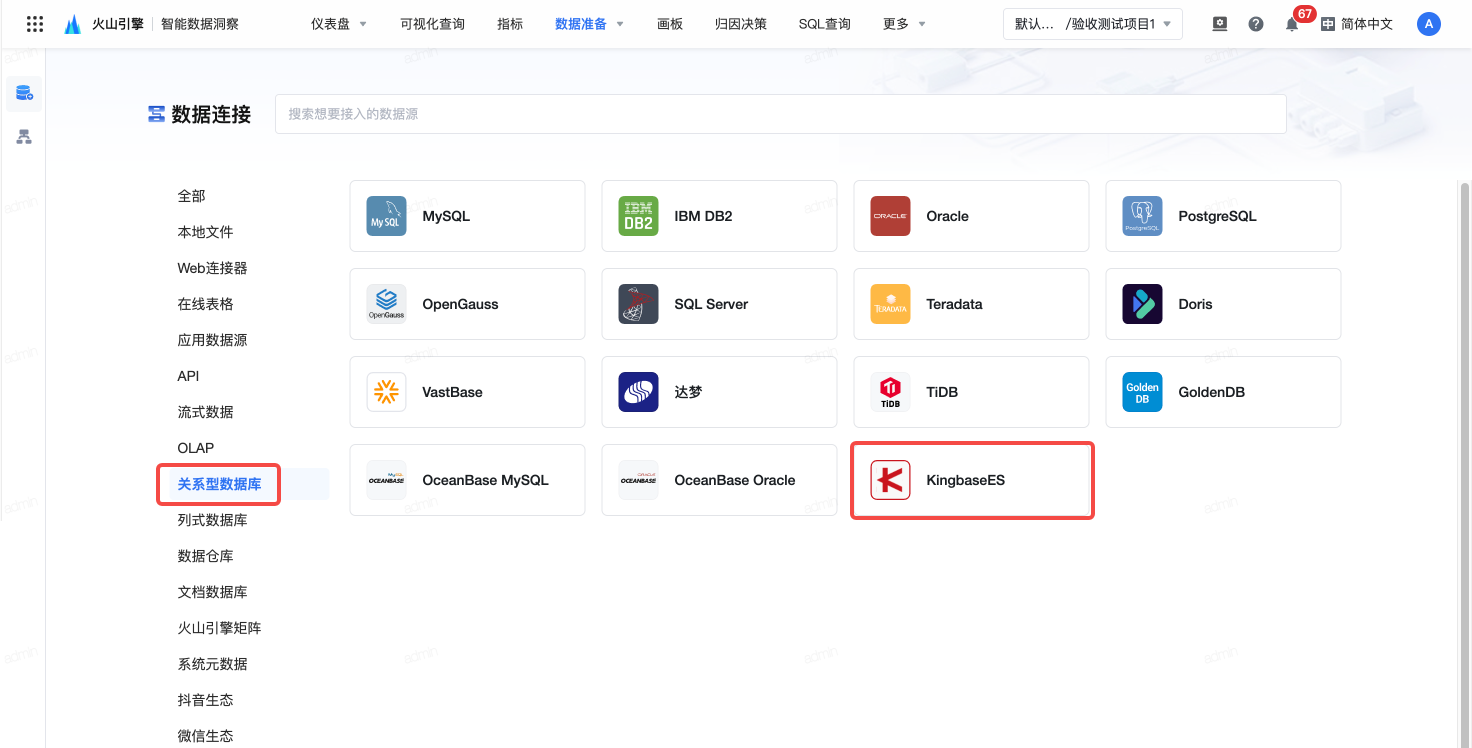Click the OpenGauss icon

387,304
